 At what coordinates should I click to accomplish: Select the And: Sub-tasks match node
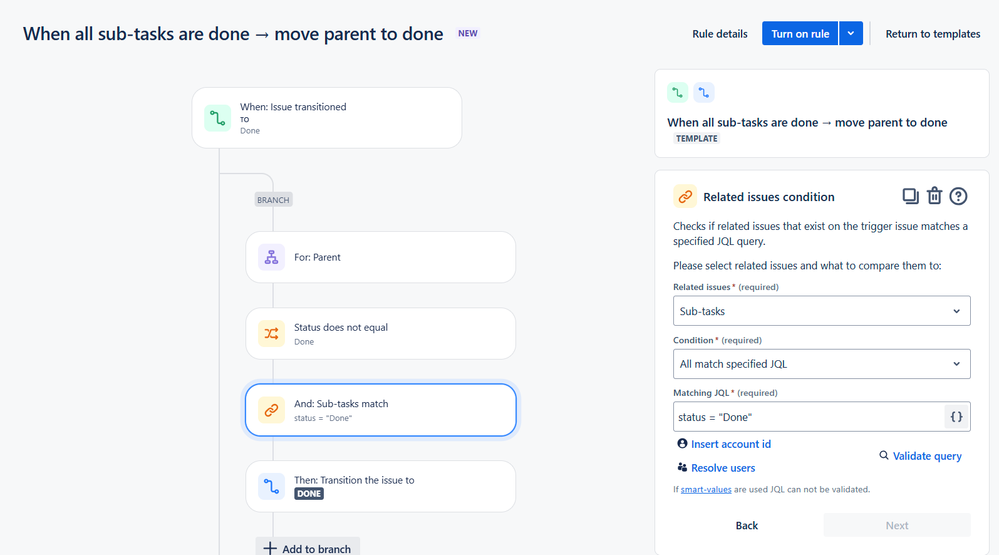pyautogui.click(x=380, y=410)
